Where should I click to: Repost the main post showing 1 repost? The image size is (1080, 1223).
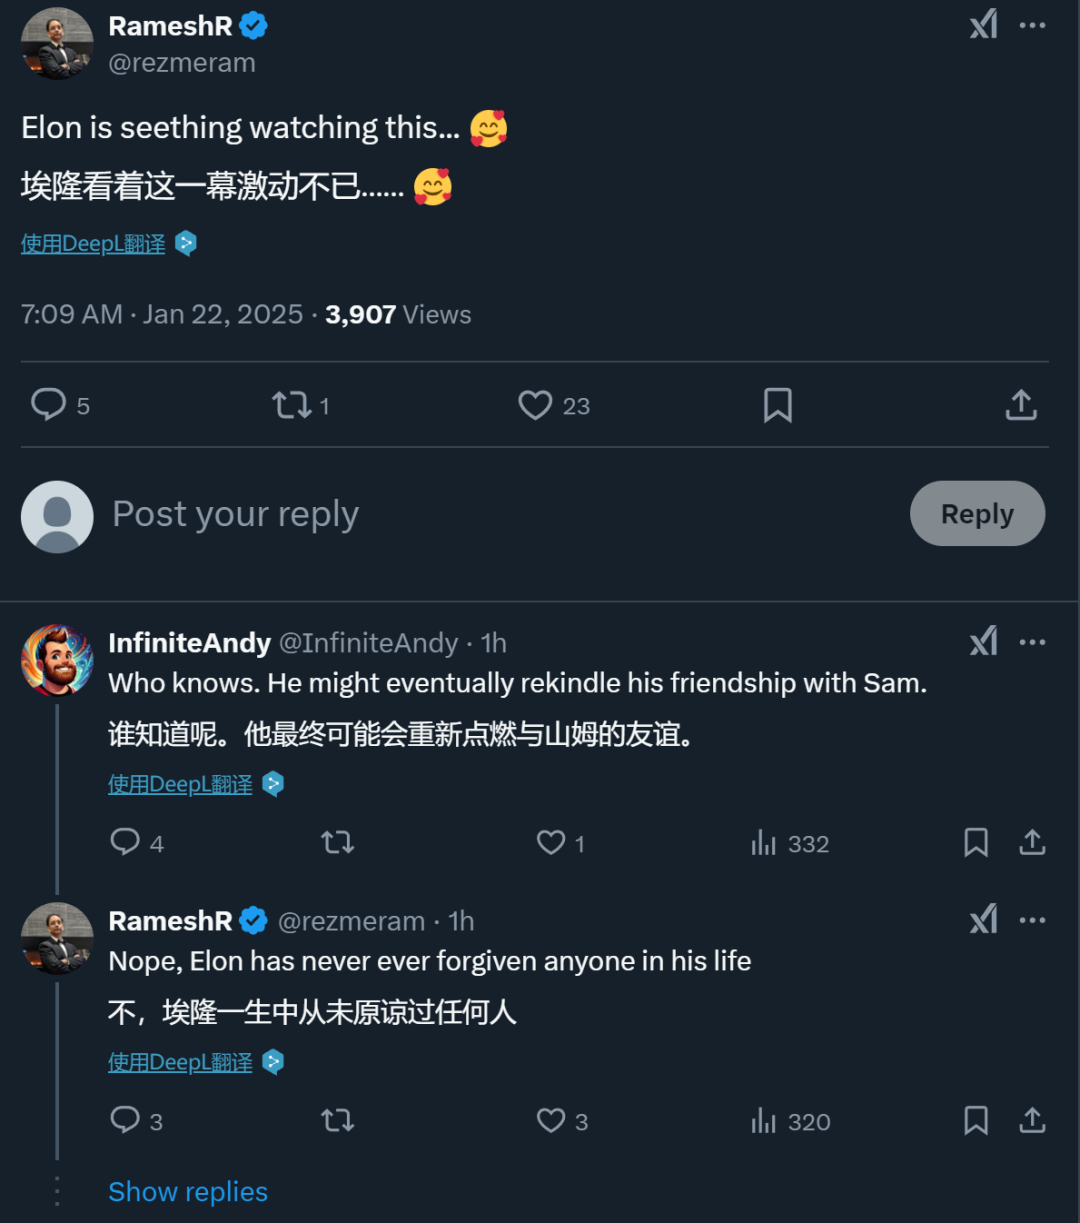(x=301, y=405)
